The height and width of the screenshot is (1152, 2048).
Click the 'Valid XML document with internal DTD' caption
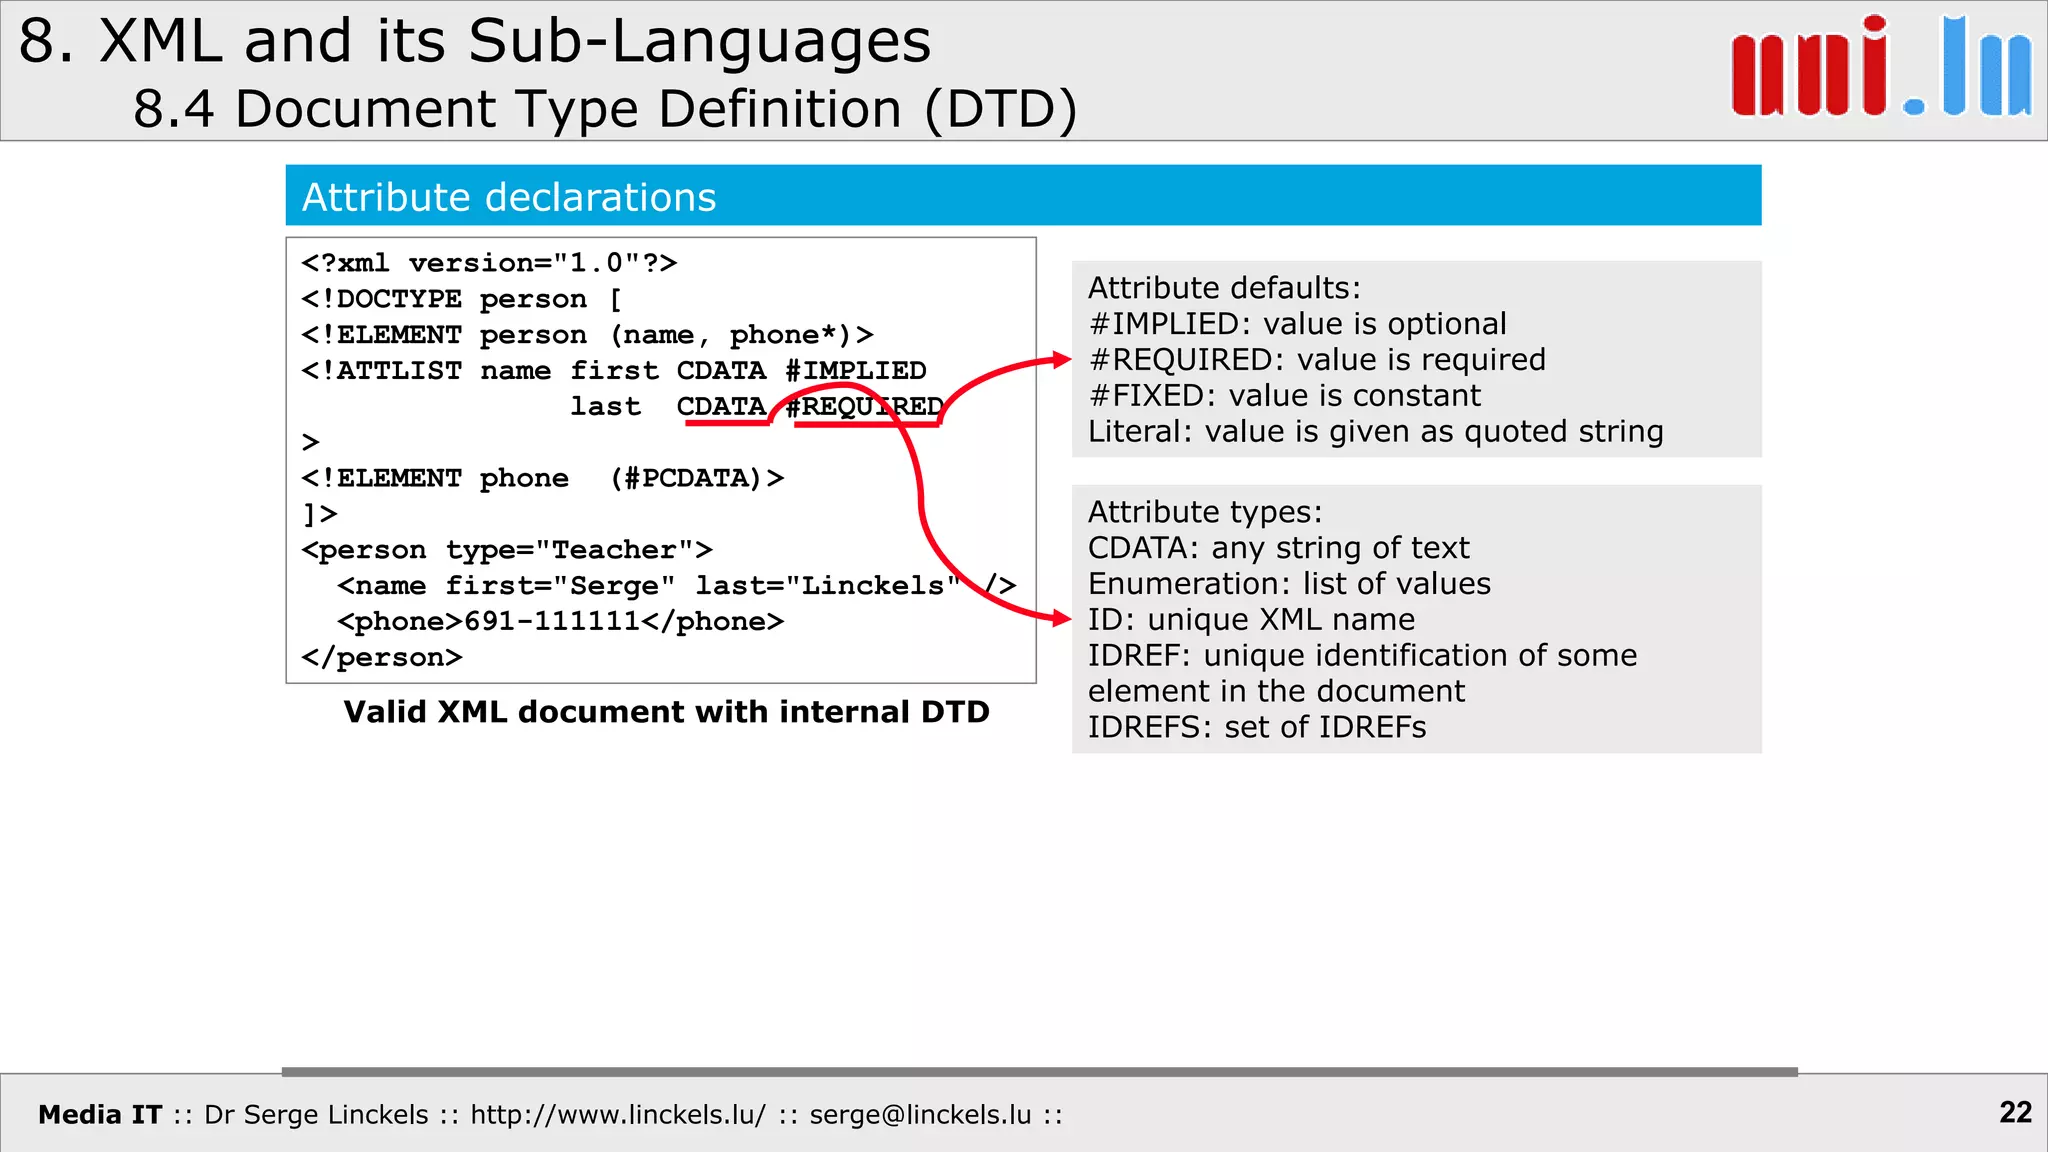(666, 712)
